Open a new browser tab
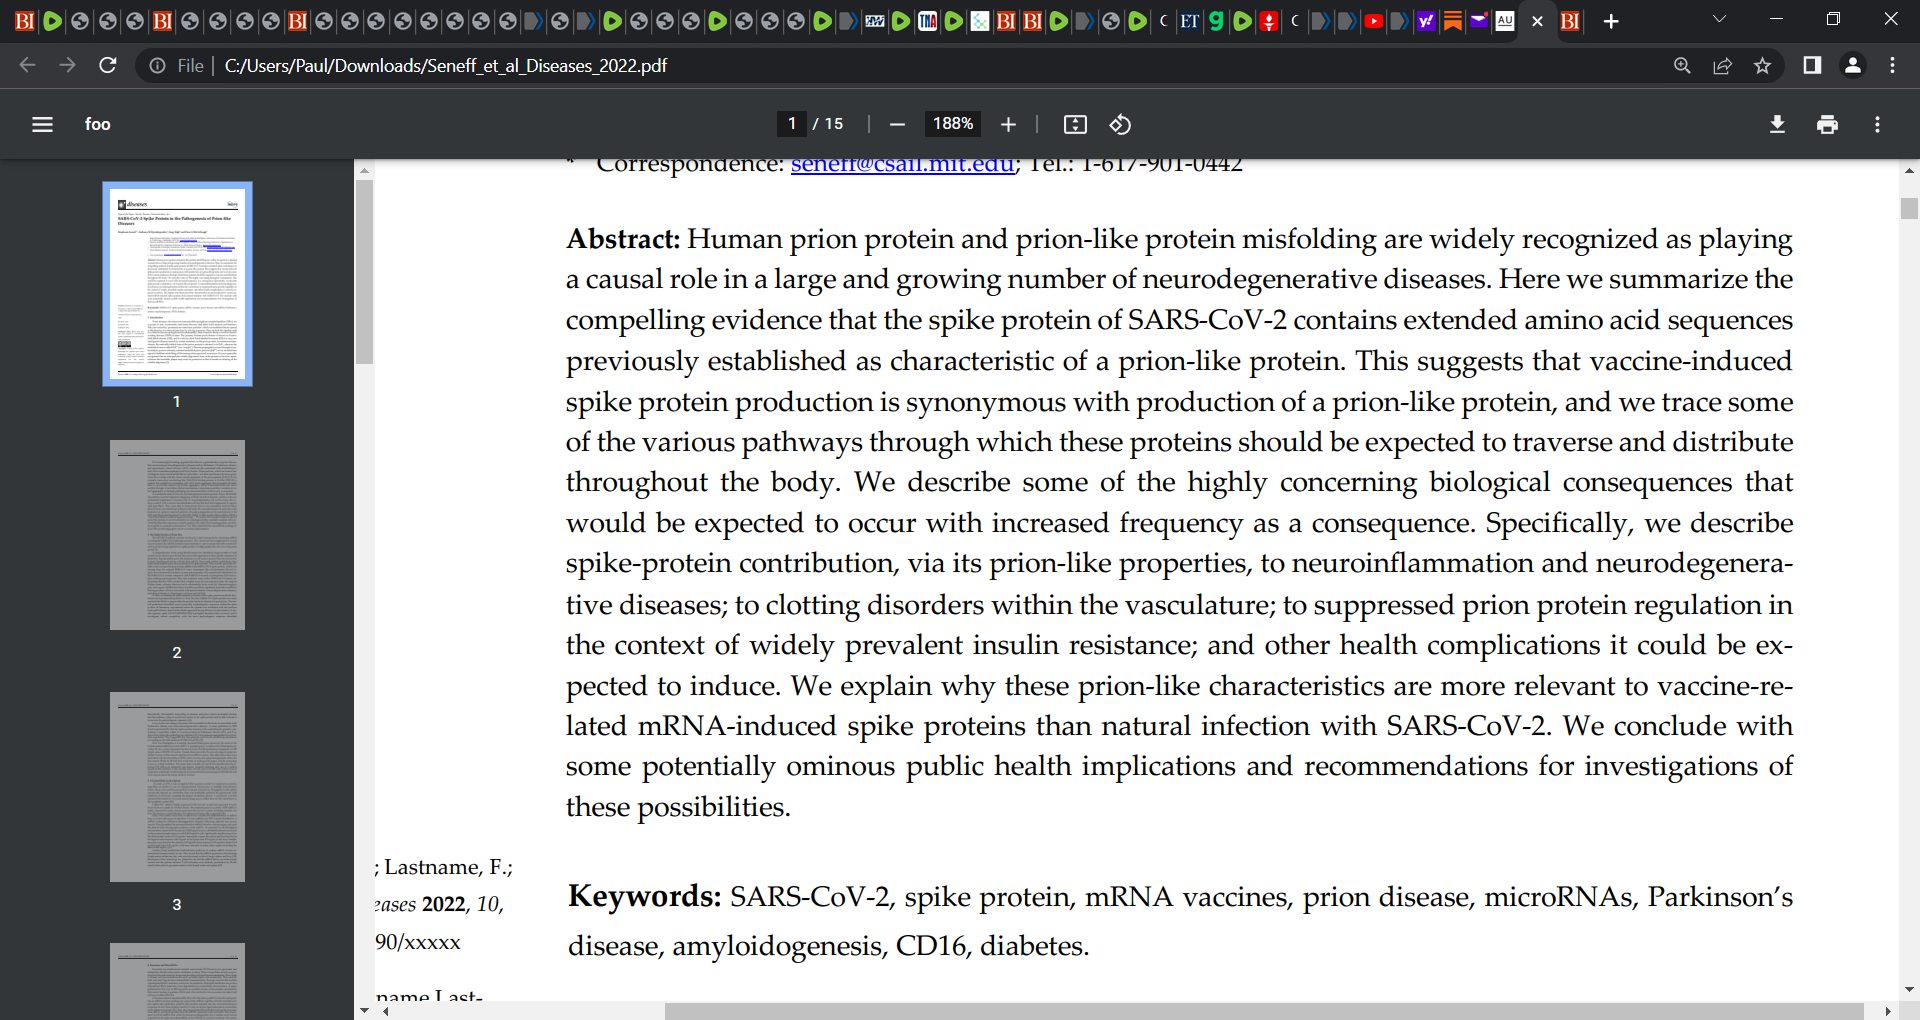The height and width of the screenshot is (1020, 1920). coord(1611,21)
